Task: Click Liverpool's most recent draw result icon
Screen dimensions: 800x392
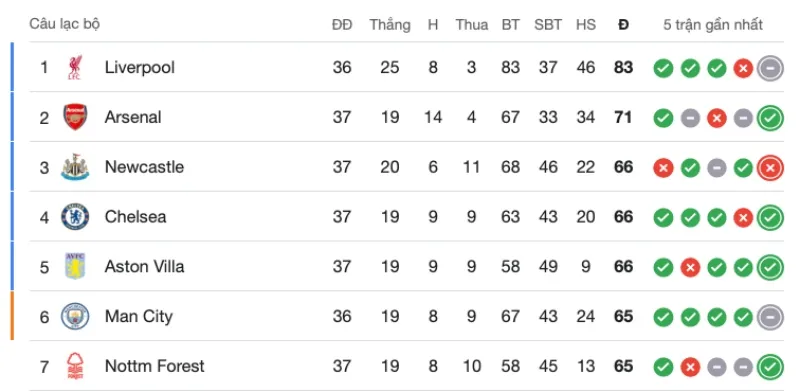Action: pos(770,68)
